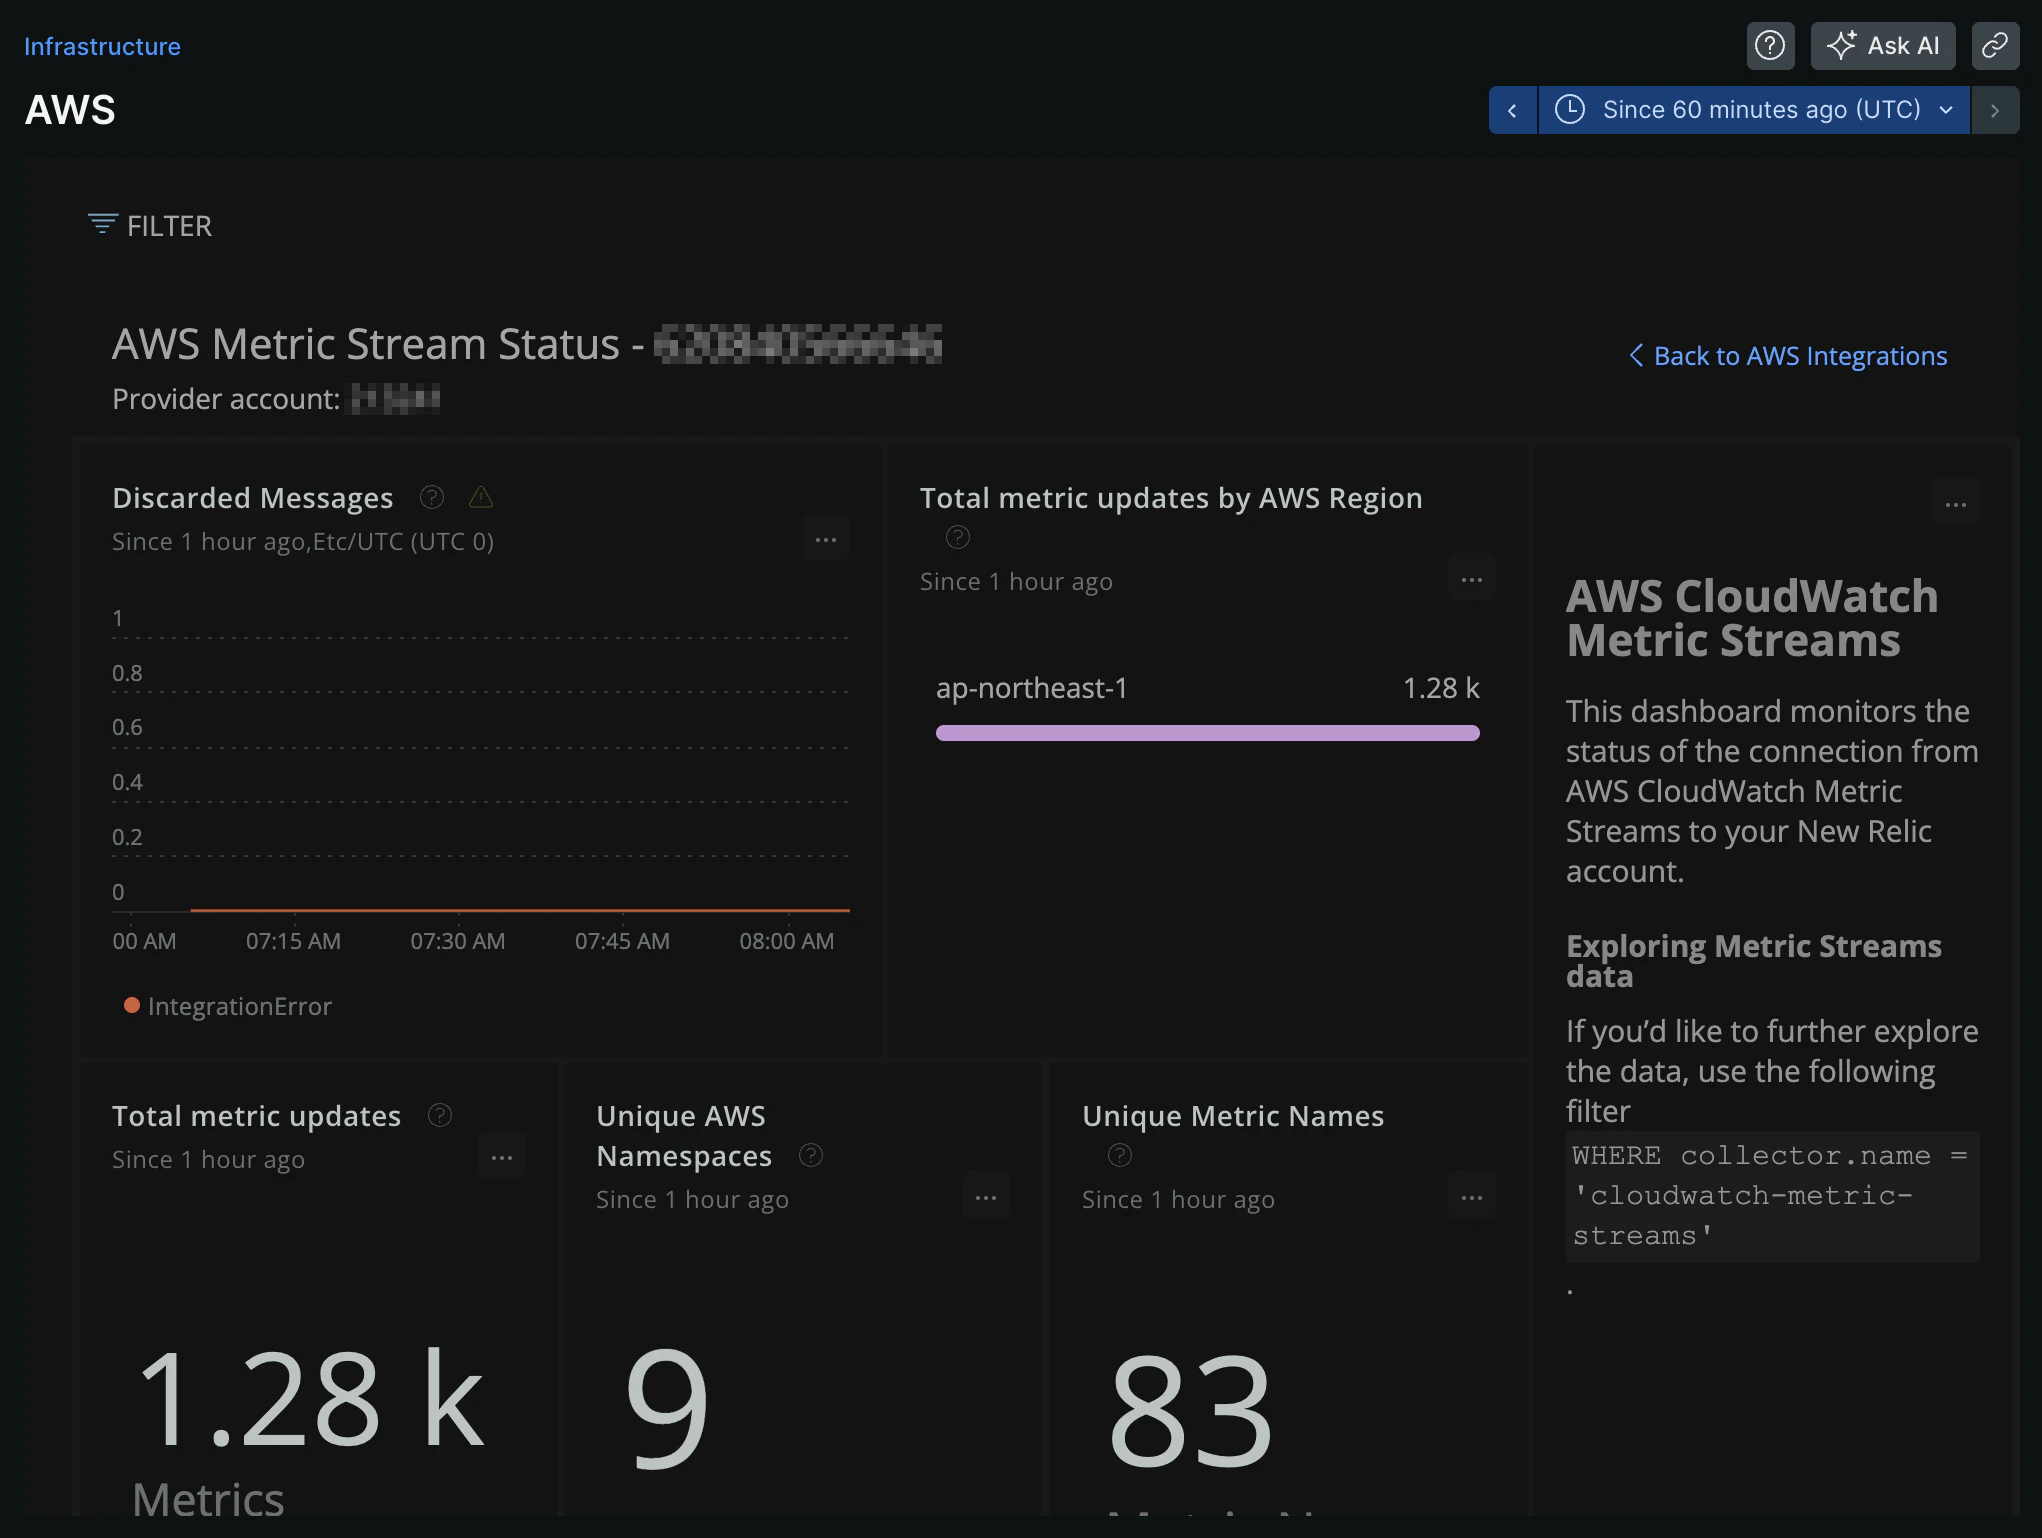Click the 07:30 AM axis label
The width and height of the screenshot is (2042, 1538).
pos(458,941)
